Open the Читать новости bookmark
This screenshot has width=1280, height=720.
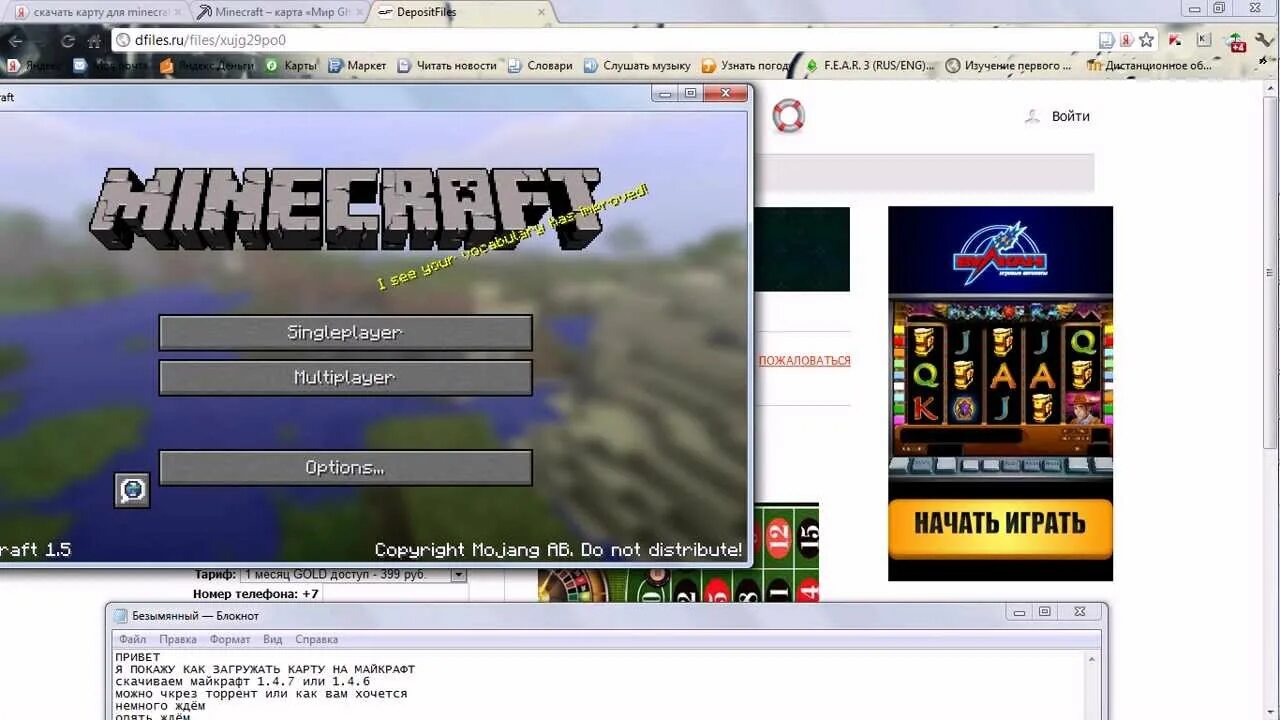(447, 65)
